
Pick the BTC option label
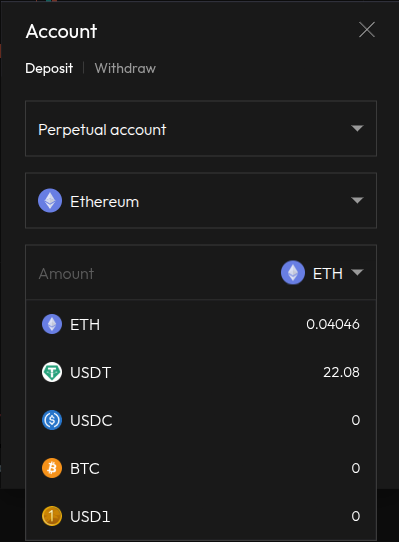point(85,469)
